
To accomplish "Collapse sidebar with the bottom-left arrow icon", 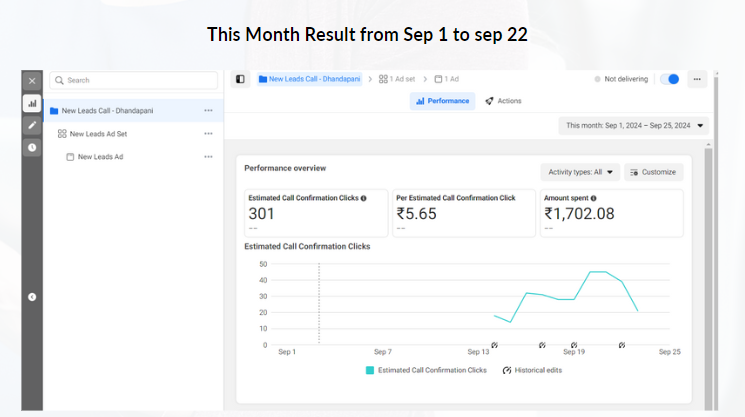I will click(x=32, y=296).
